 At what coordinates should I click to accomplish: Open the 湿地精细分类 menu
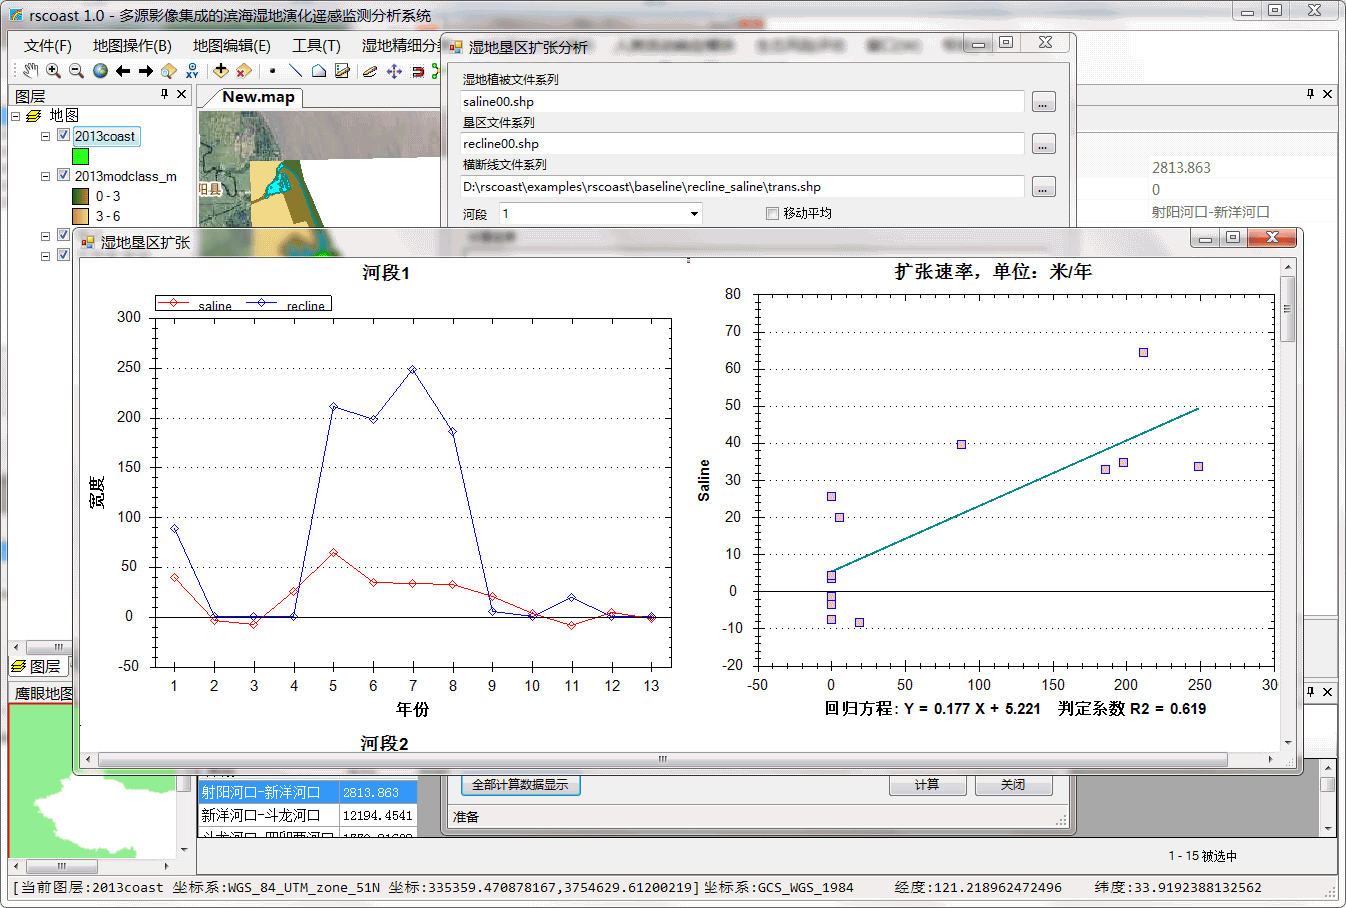pos(400,46)
